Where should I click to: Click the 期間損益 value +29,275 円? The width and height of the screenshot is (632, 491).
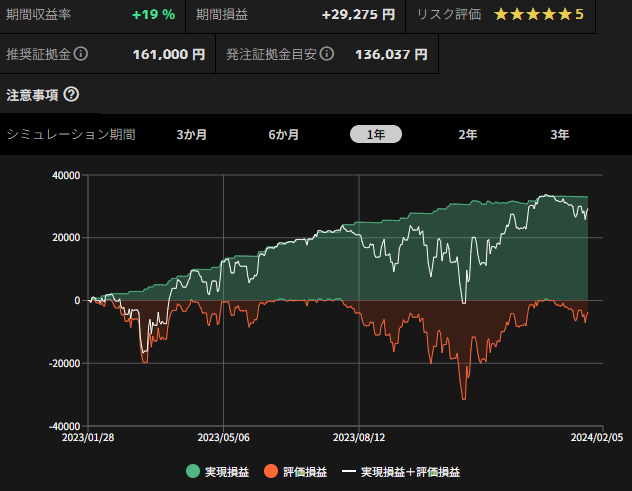pyautogui.click(x=358, y=15)
